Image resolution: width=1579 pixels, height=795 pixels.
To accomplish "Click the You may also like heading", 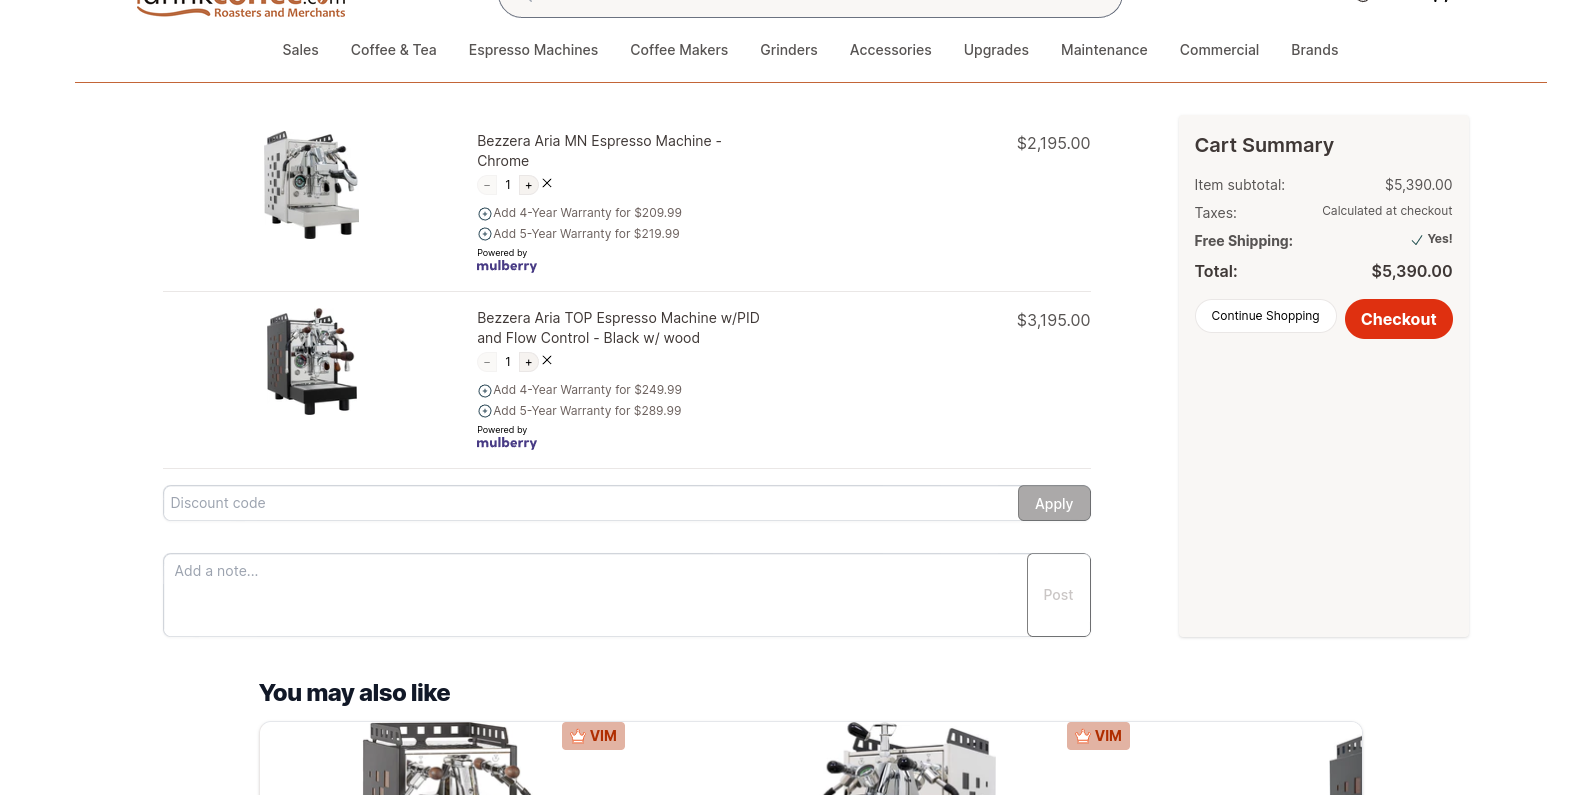I will (354, 693).
